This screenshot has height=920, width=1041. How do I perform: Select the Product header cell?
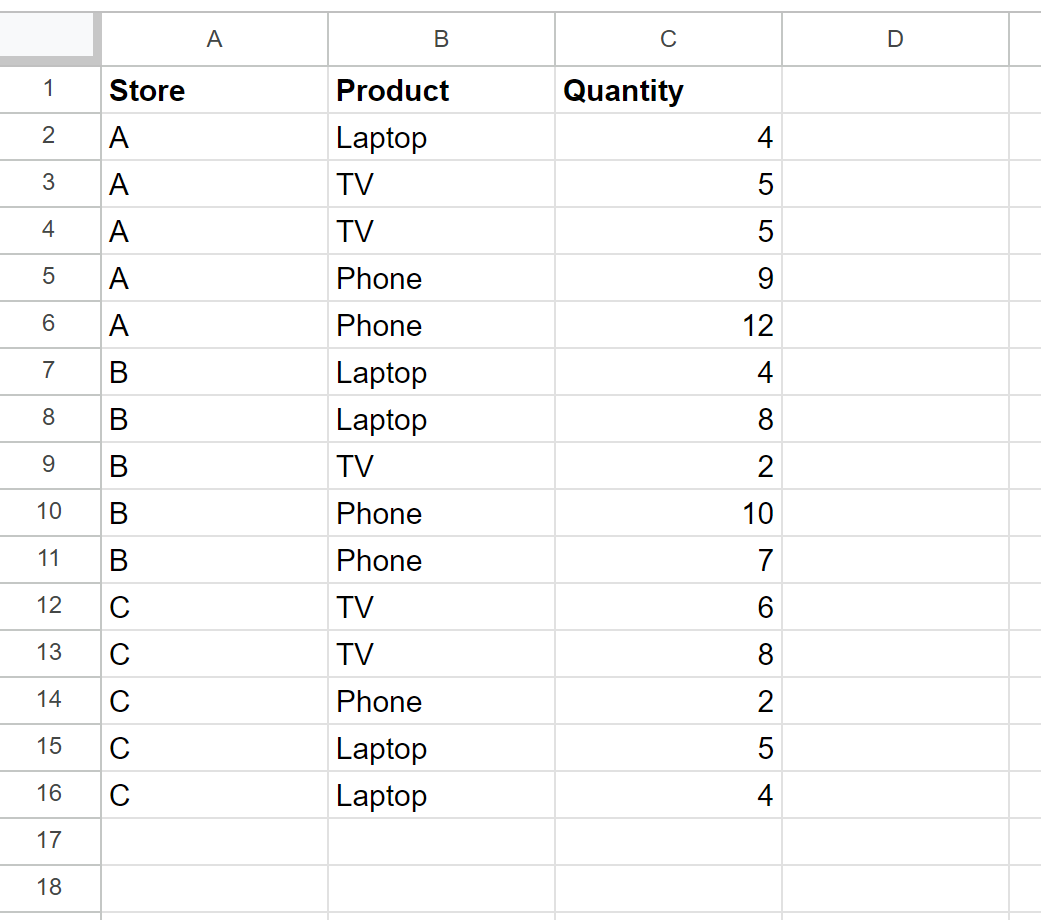point(441,90)
